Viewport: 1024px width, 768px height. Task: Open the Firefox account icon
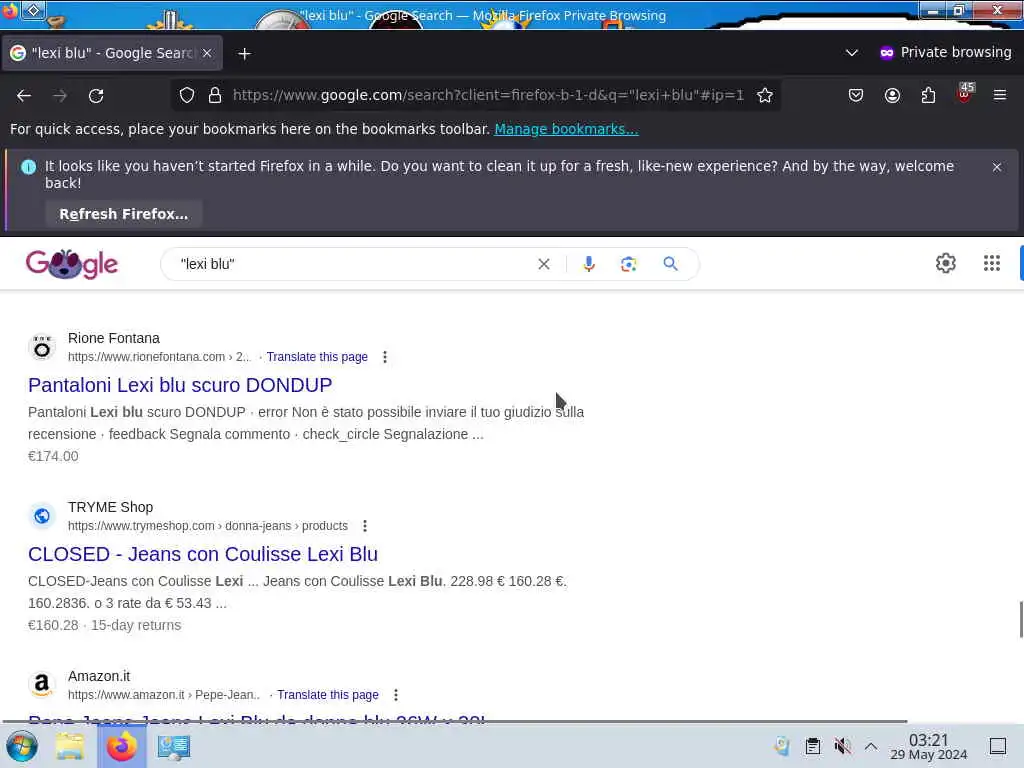click(x=892, y=95)
